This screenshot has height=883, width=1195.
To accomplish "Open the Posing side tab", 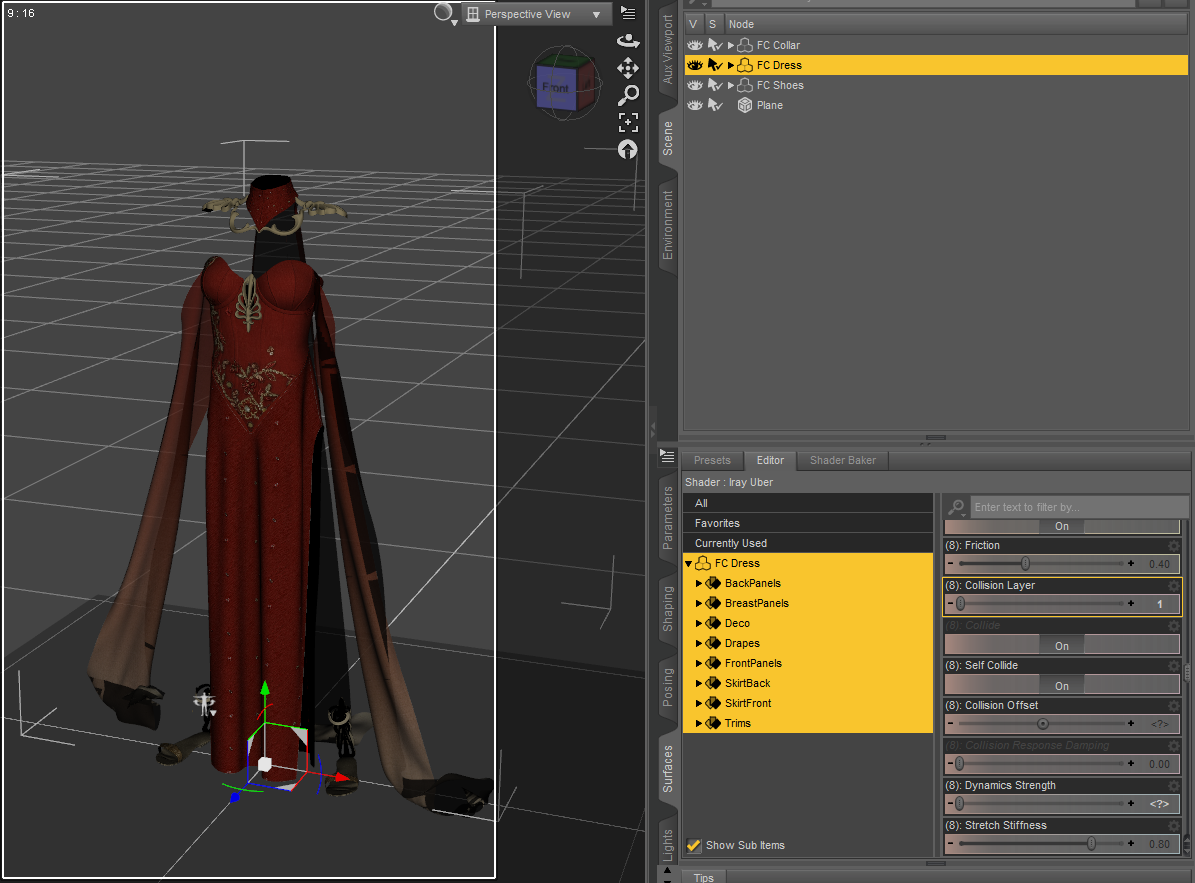I will click(668, 687).
